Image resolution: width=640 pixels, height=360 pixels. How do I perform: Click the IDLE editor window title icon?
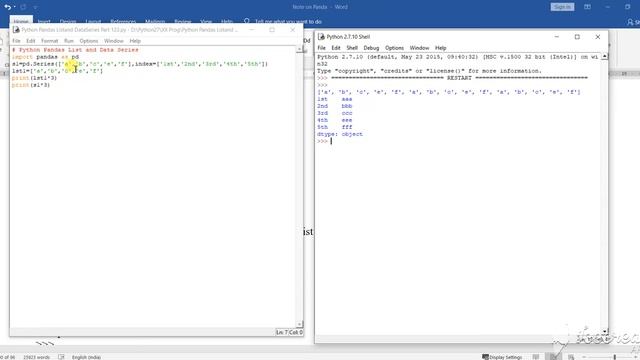click(x=16, y=30)
